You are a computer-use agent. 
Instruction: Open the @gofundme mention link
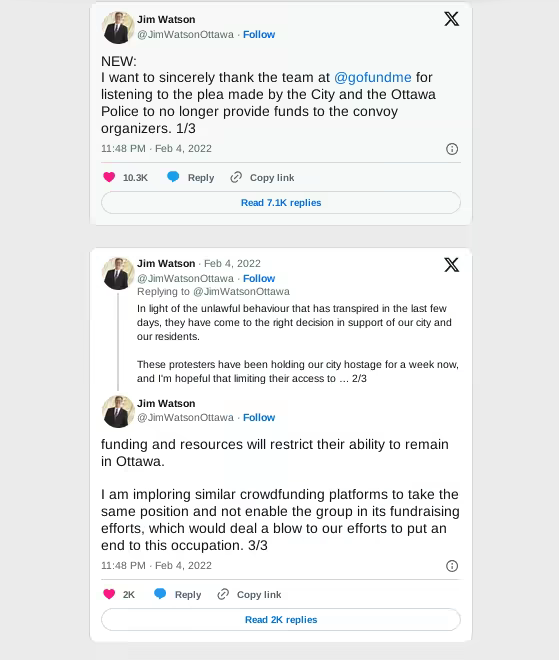tap(373, 77)
